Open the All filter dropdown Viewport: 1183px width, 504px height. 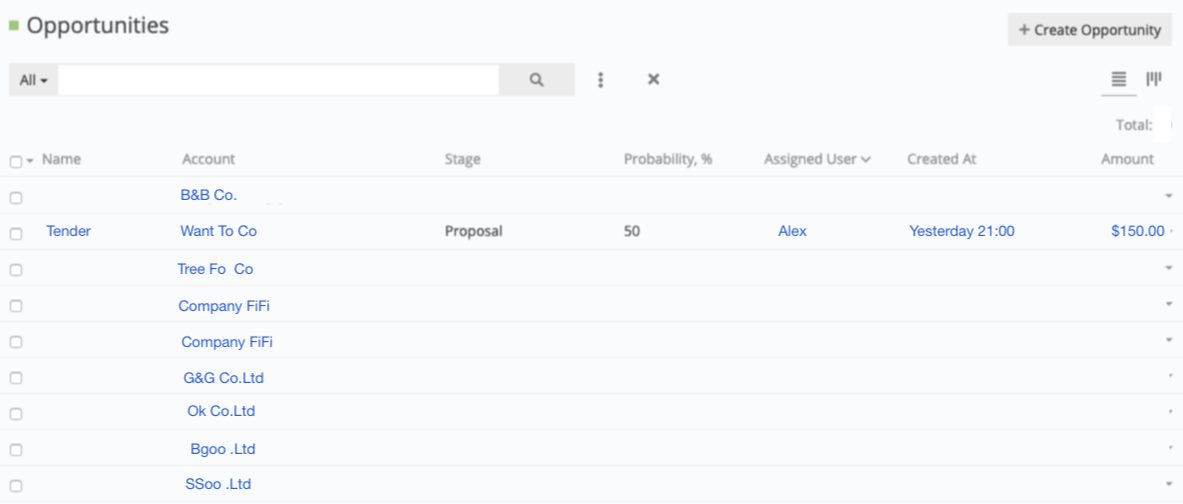coord(34,80)
